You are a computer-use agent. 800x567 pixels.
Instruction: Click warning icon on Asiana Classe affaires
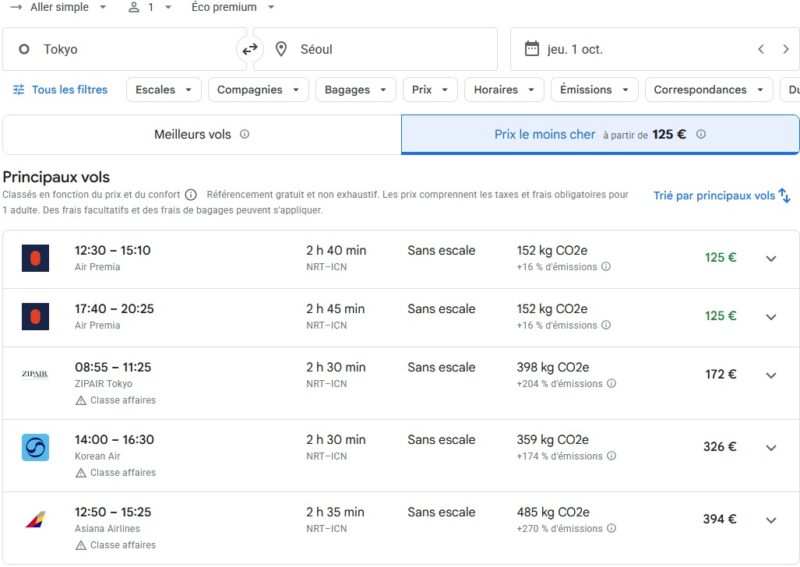coord(81,546)
